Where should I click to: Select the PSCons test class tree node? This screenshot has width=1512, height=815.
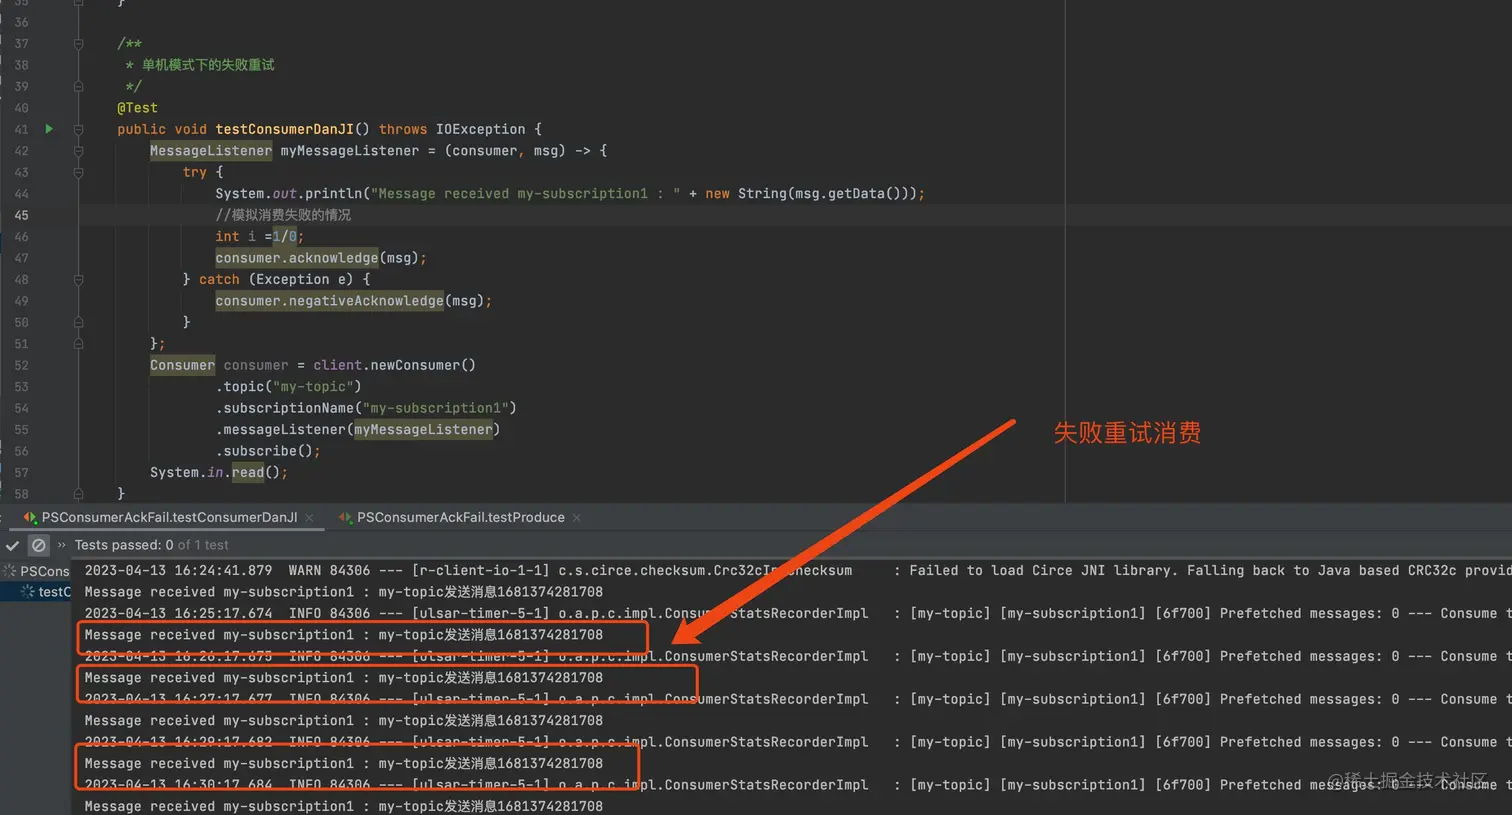click(x=44, y=571)
